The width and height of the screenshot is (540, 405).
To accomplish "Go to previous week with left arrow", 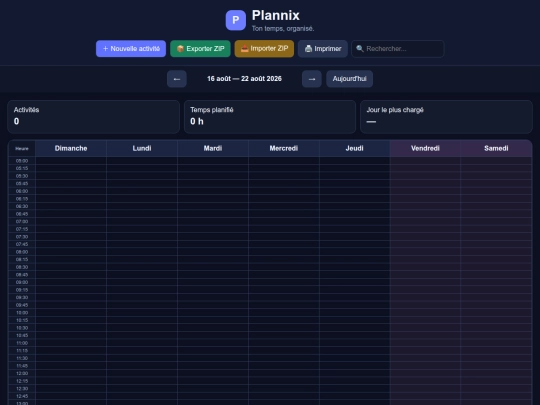I will [177, 79].
